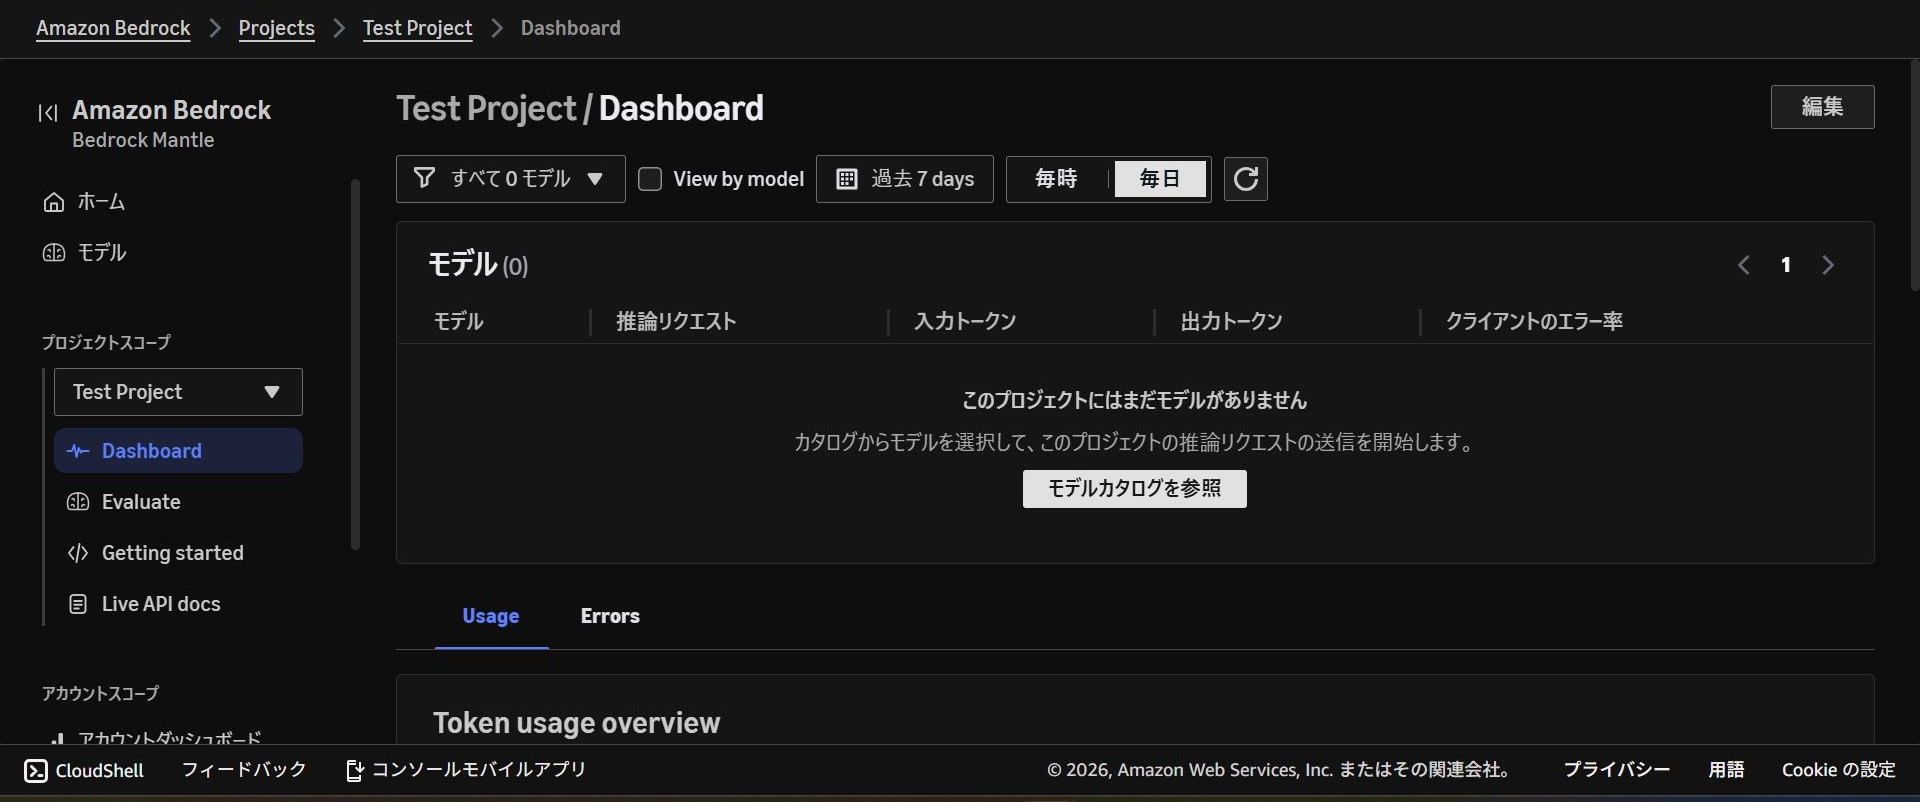Switch granularity to 毎時 (hourly)
The image size is (1920, 802).
click(1057, 179)
